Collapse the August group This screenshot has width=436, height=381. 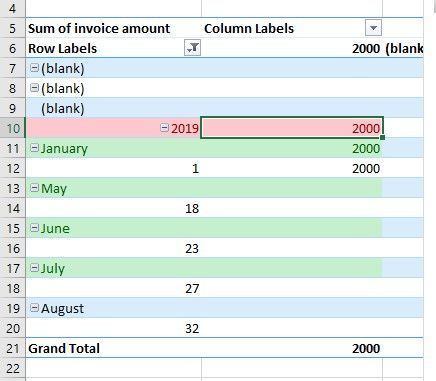[34, 308]
